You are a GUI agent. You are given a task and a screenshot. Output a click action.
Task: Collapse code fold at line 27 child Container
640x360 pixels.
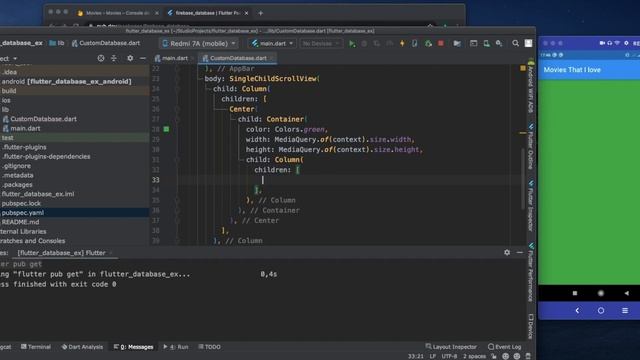pos(177,119)
